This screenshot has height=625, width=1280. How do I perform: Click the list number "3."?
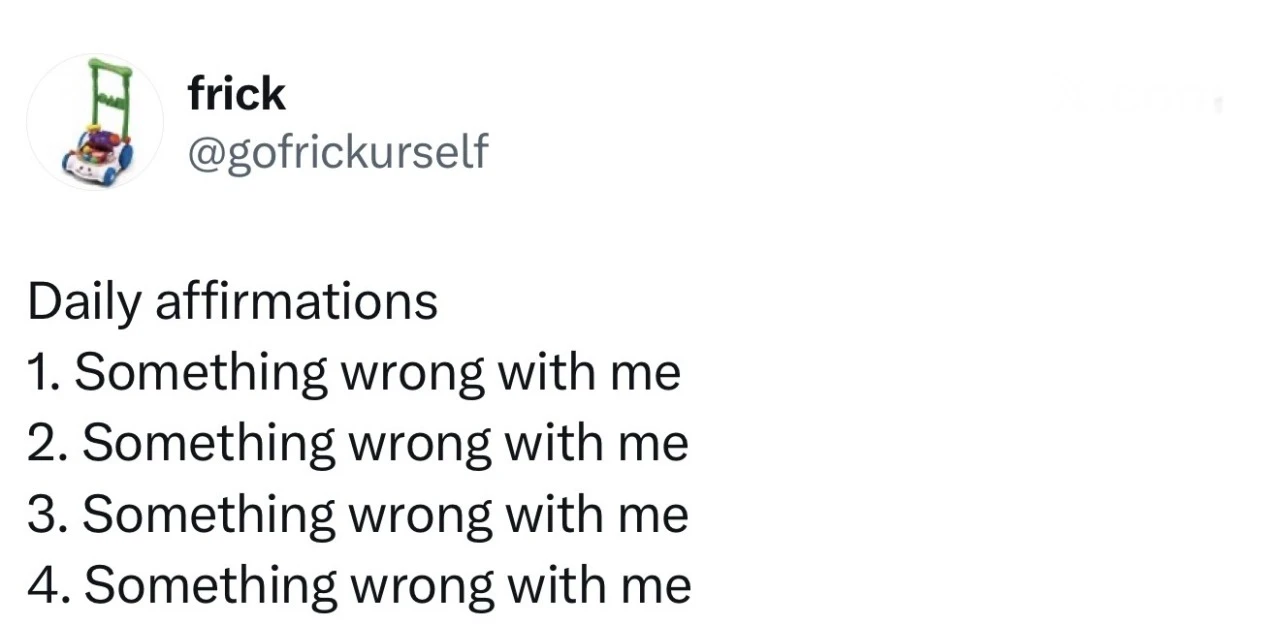click(x=48, y=514)
